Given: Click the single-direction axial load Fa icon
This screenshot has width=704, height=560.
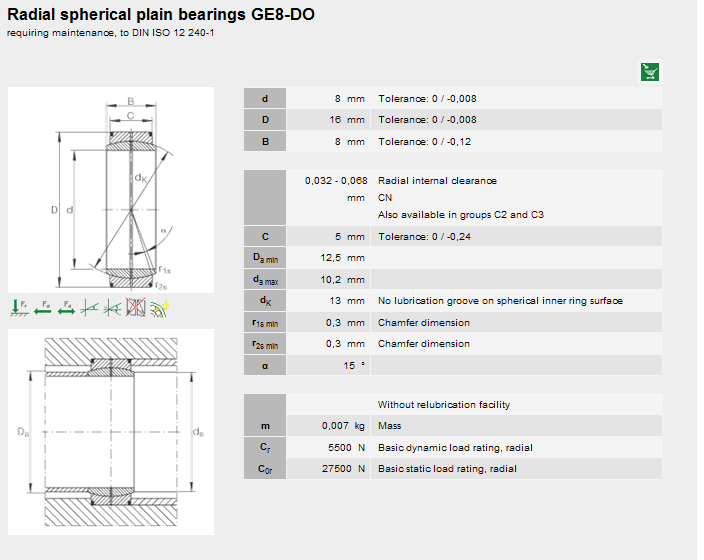Looking at the screenshot, I should click(x=43, y=308).
